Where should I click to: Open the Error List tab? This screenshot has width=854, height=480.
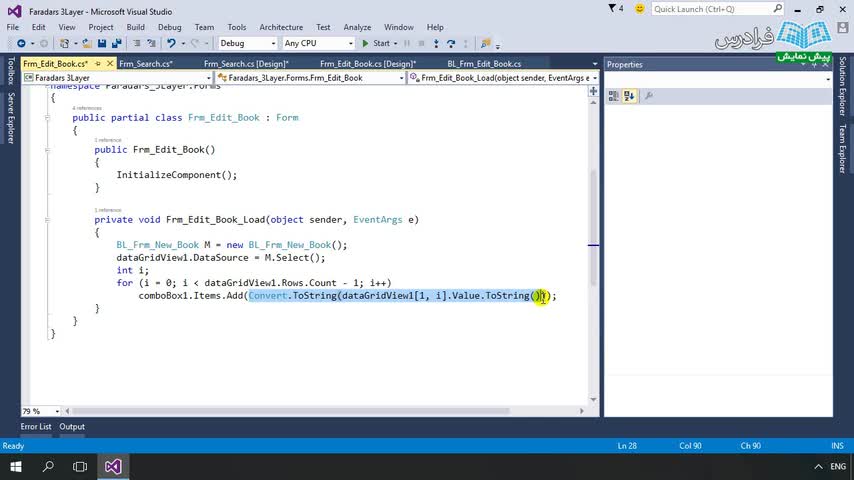[36, 427]
